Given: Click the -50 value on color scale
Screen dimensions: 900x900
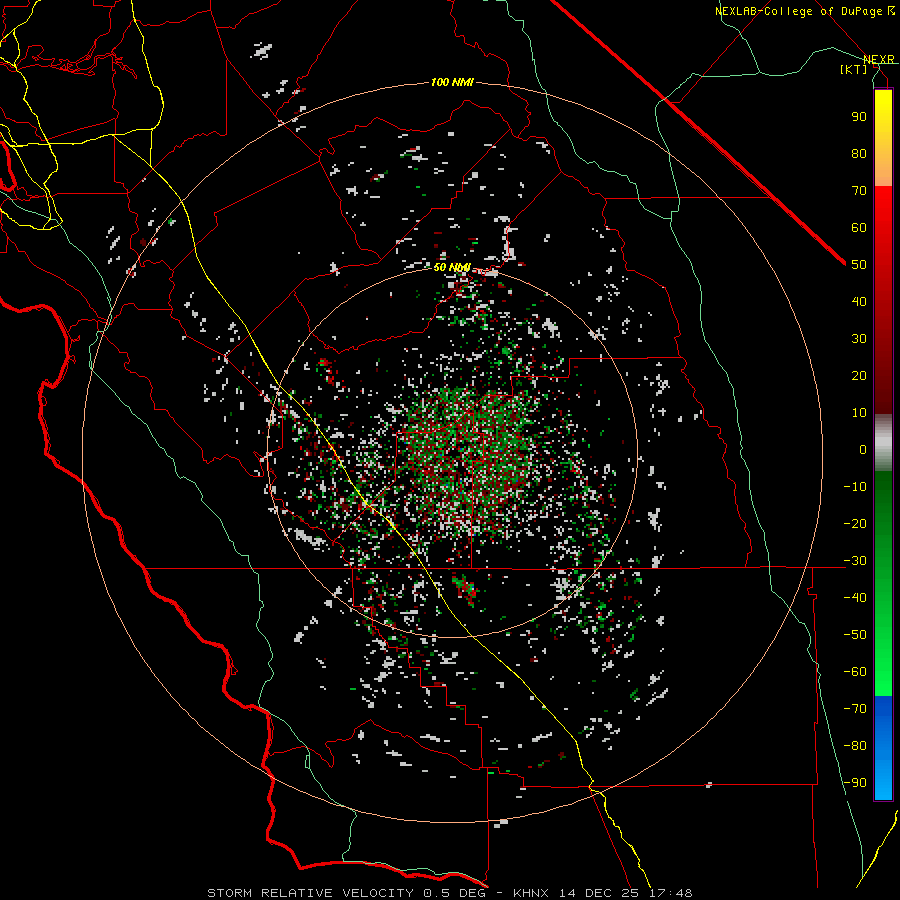Looking at the screenshot, I should coord(855,634).
